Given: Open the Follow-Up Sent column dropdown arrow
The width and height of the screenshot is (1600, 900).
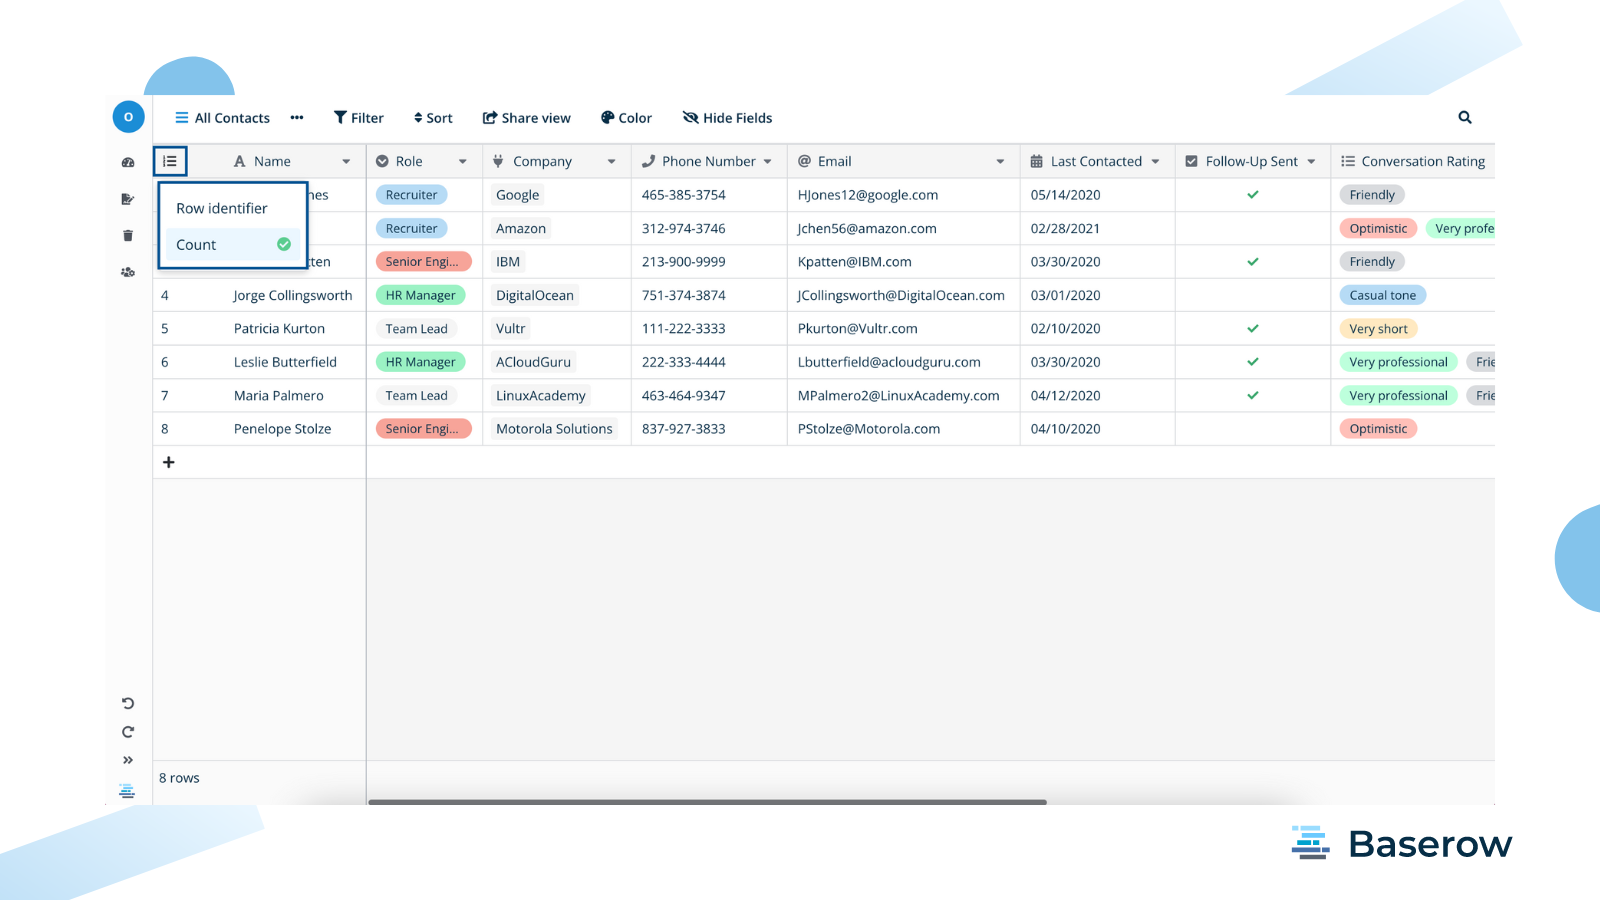Looking at the screenshot, I should click(x=1311, y=162).
